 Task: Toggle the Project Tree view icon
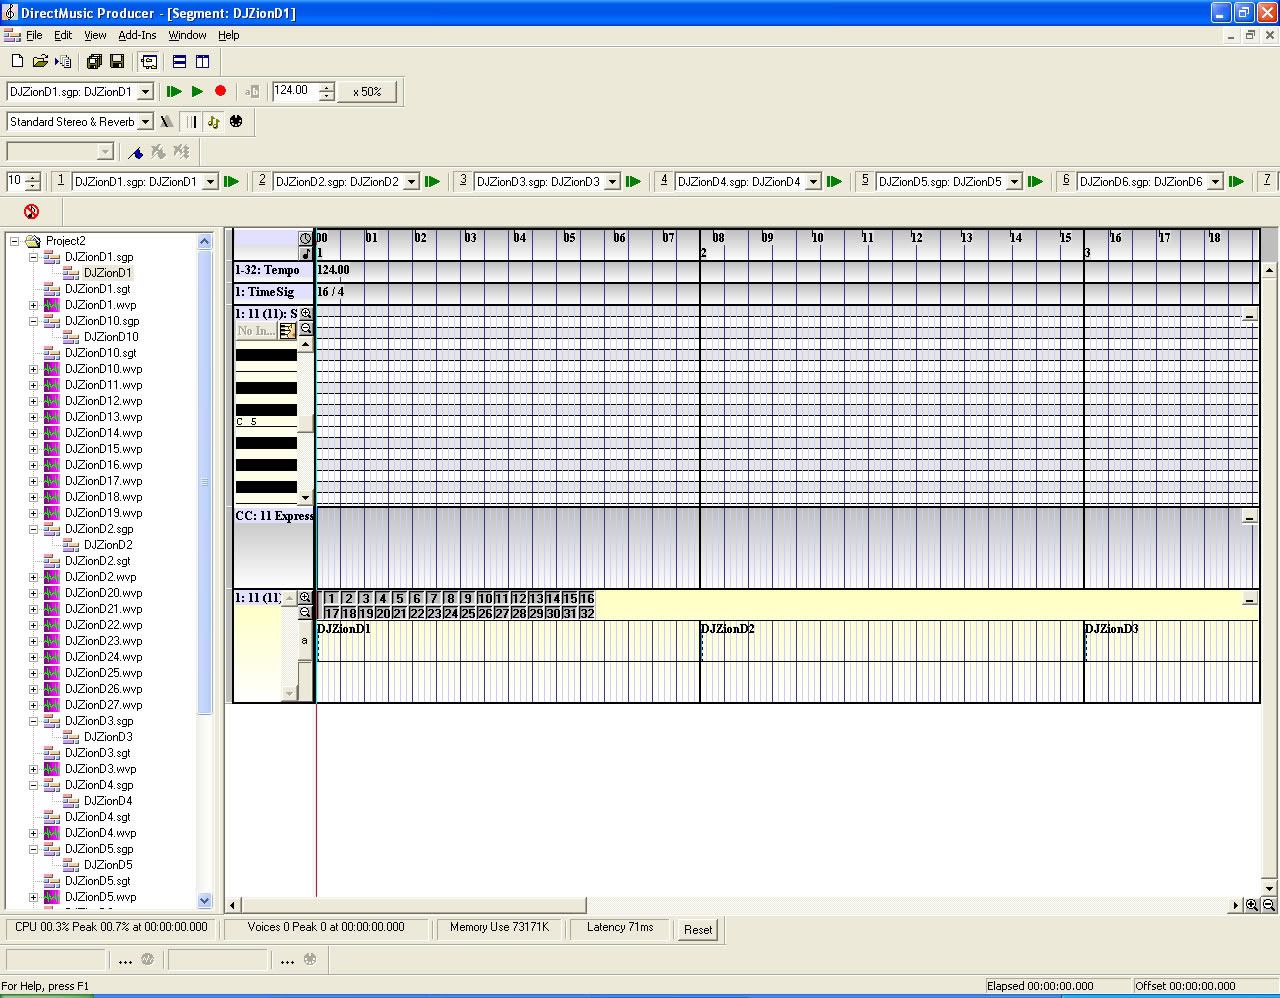149,62
